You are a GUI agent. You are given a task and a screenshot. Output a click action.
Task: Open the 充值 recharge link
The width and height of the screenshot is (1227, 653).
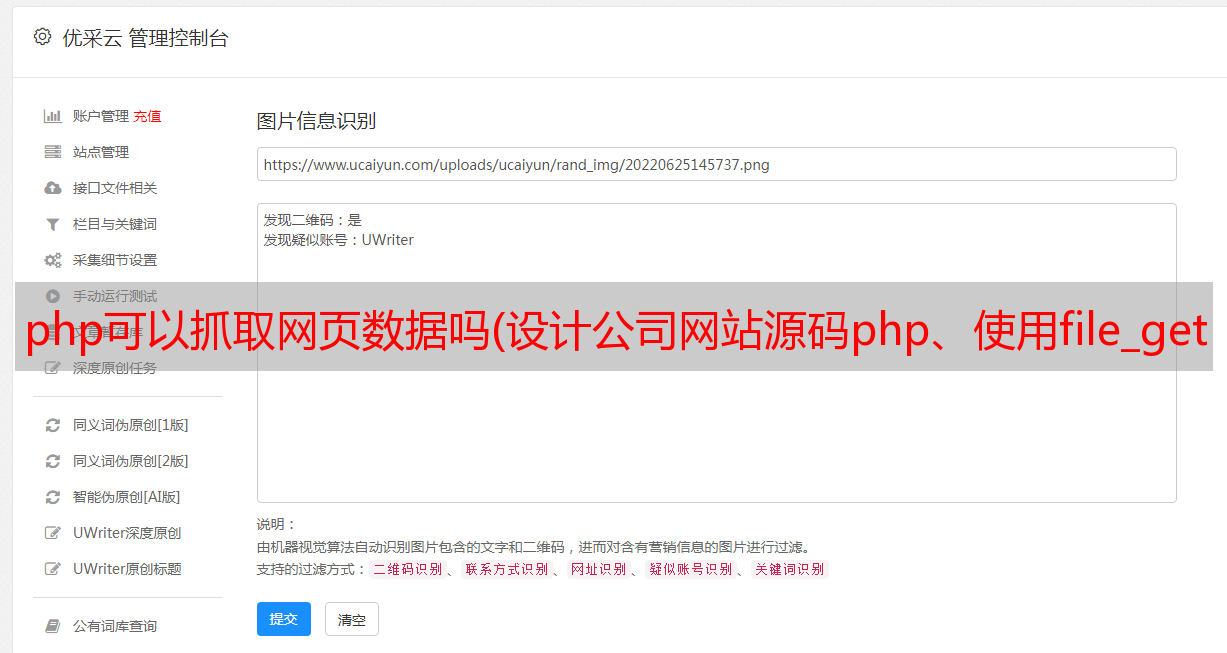pos(147,116)
